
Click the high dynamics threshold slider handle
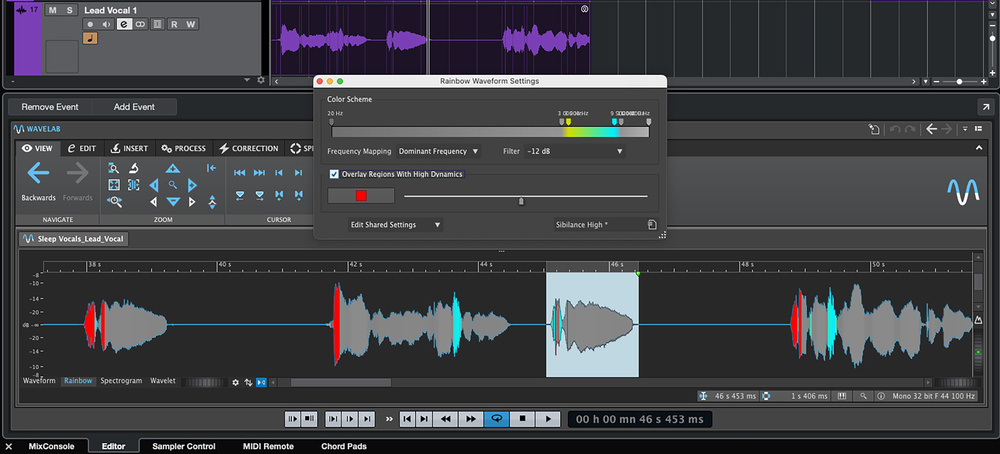(521, 201)
